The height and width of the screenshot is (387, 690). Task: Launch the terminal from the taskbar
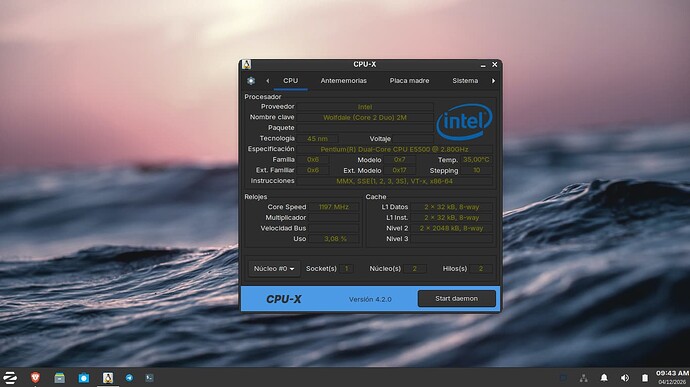coord(150,377)
